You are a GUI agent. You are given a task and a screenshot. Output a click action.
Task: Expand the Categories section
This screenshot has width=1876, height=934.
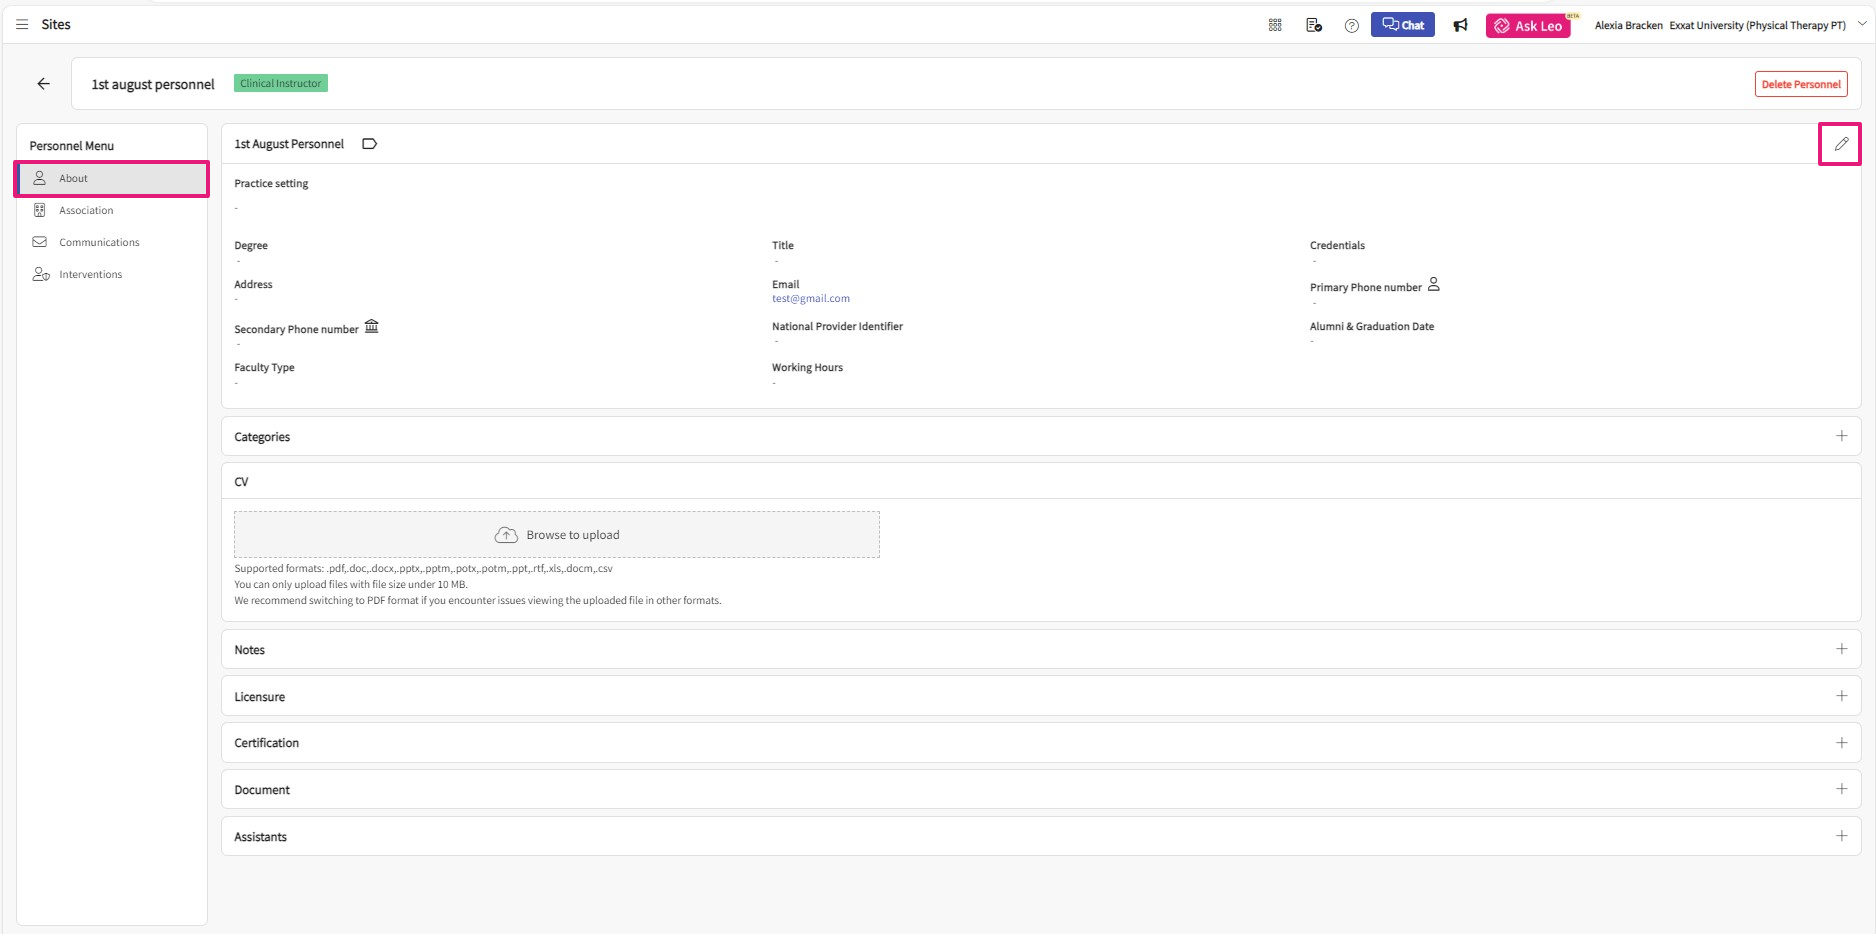[x=1841, y=436]
